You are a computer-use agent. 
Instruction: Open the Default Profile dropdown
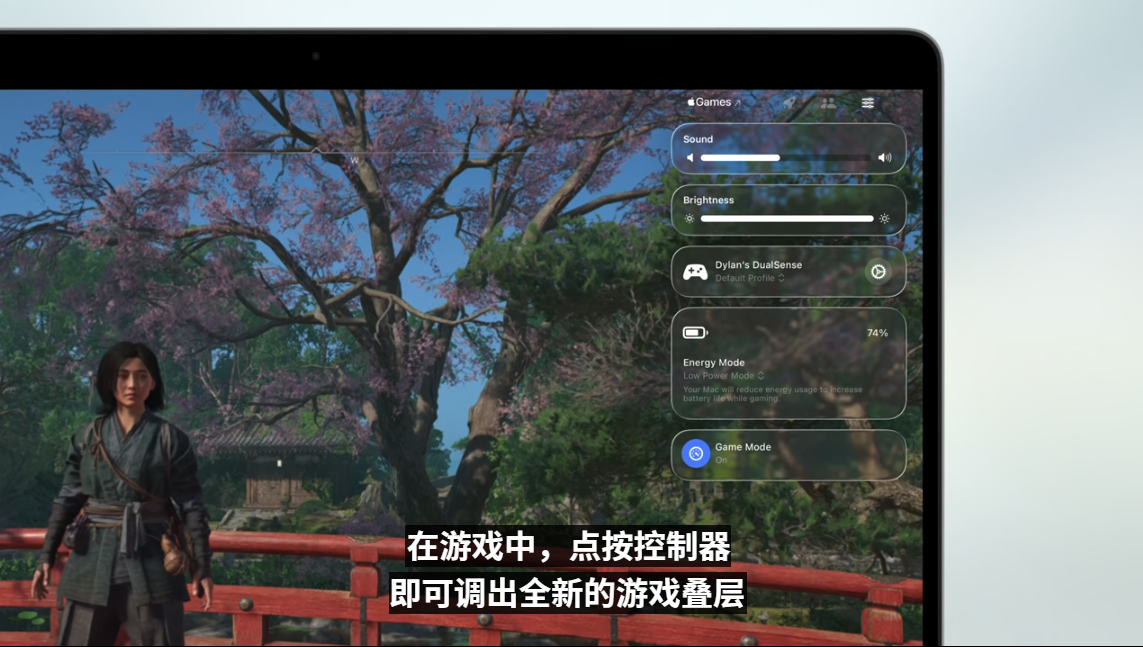pyautogui.click(x=749, y=278)
